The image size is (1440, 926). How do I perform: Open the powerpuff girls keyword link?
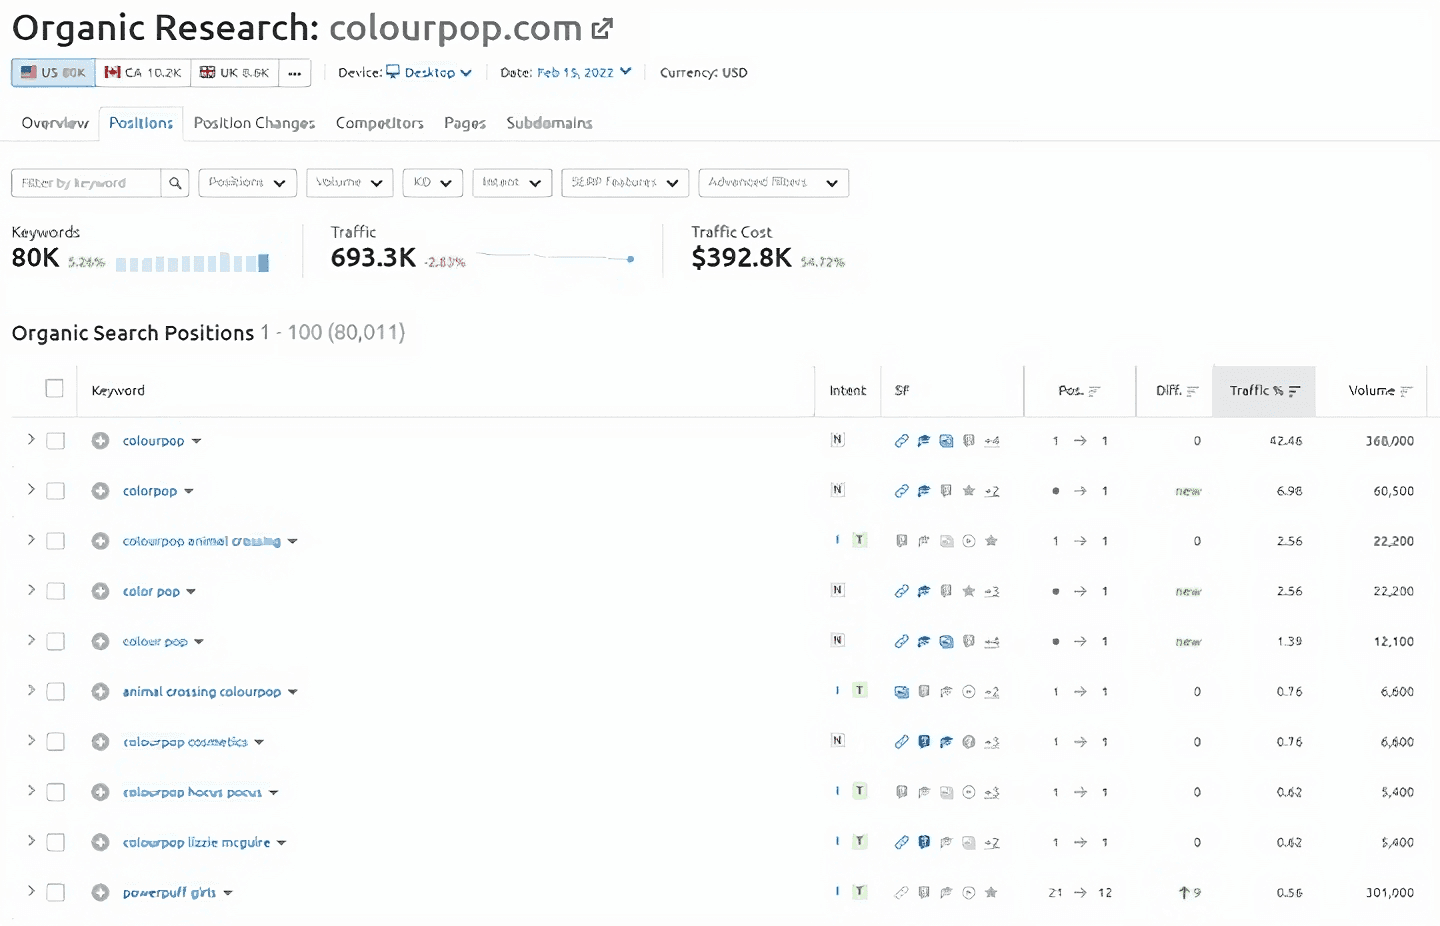(x=169, y=892)
